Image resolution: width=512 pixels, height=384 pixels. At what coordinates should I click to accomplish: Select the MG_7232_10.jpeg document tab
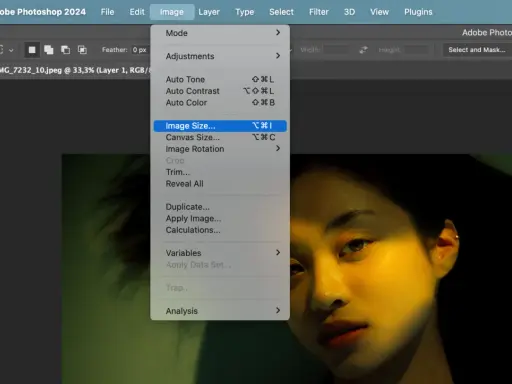pyautogui.click(x=75, y=70)
